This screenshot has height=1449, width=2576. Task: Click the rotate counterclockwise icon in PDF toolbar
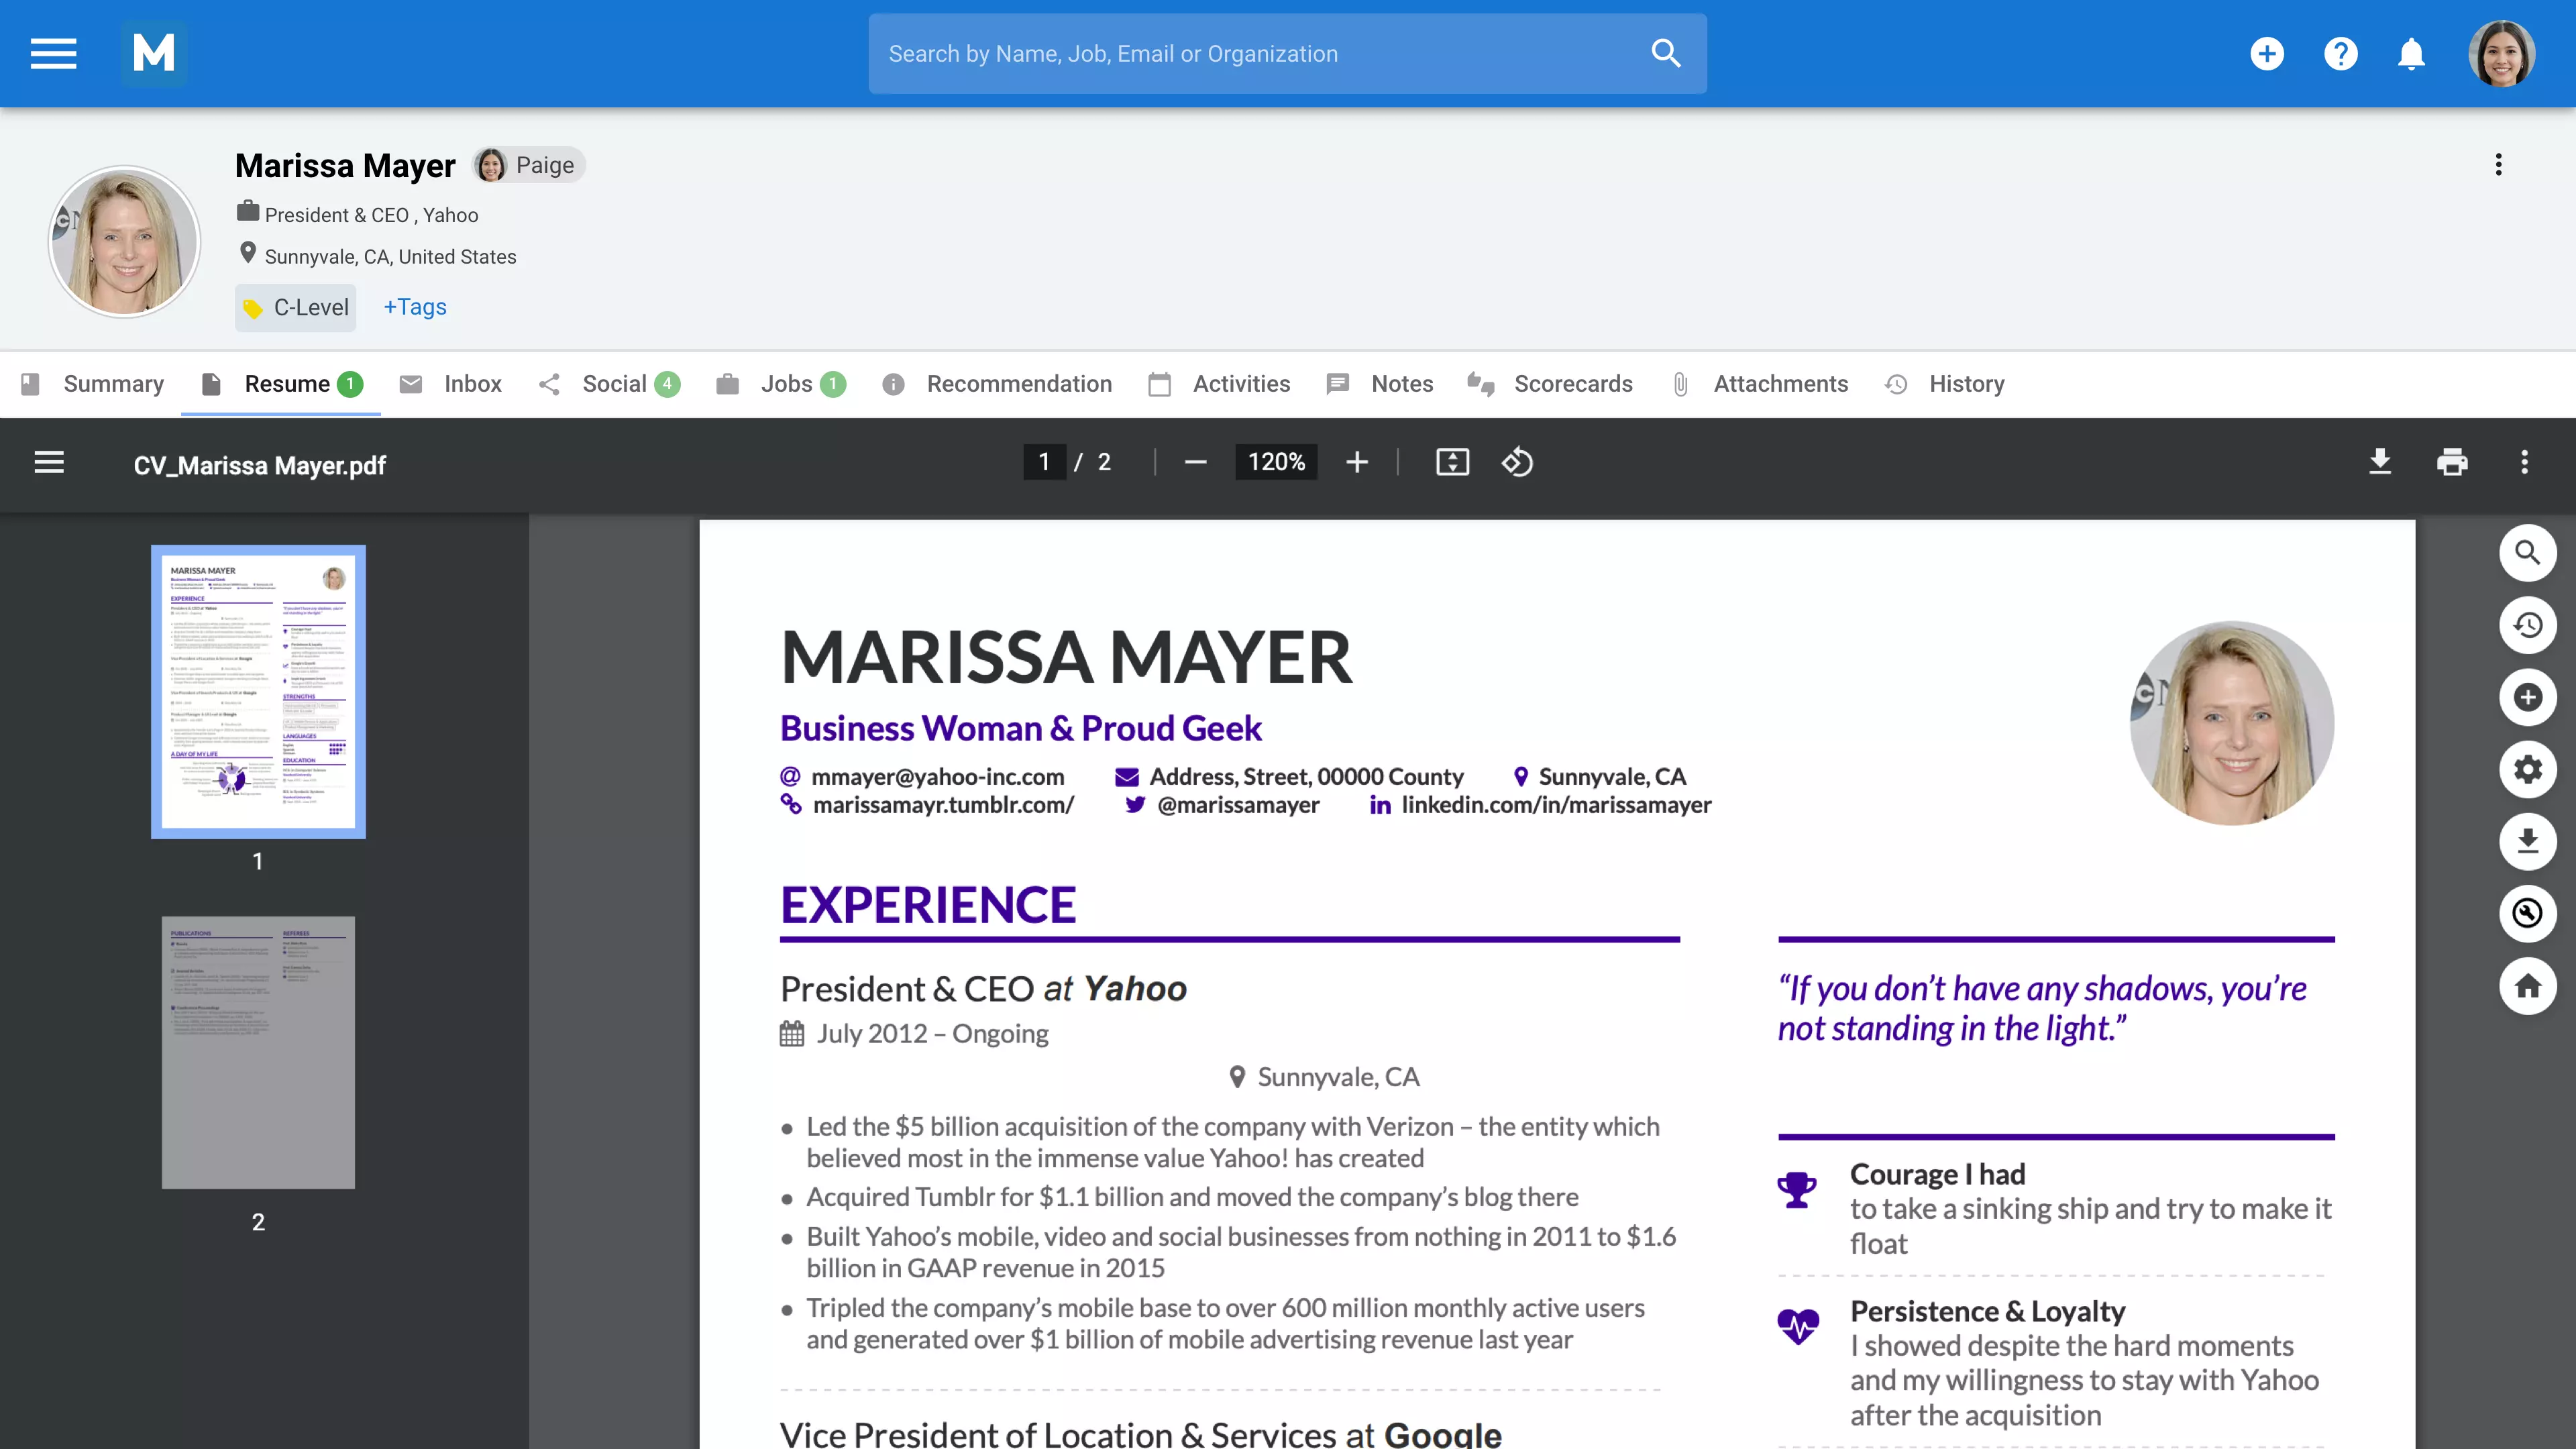(1517, 462)
